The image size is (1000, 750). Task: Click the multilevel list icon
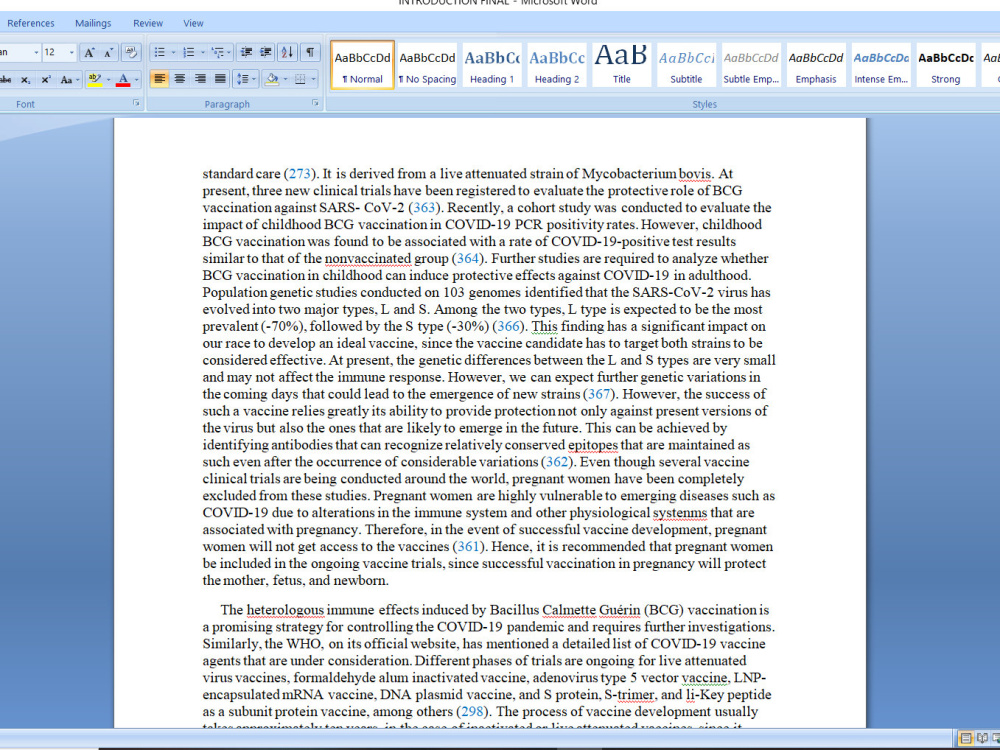217,52
